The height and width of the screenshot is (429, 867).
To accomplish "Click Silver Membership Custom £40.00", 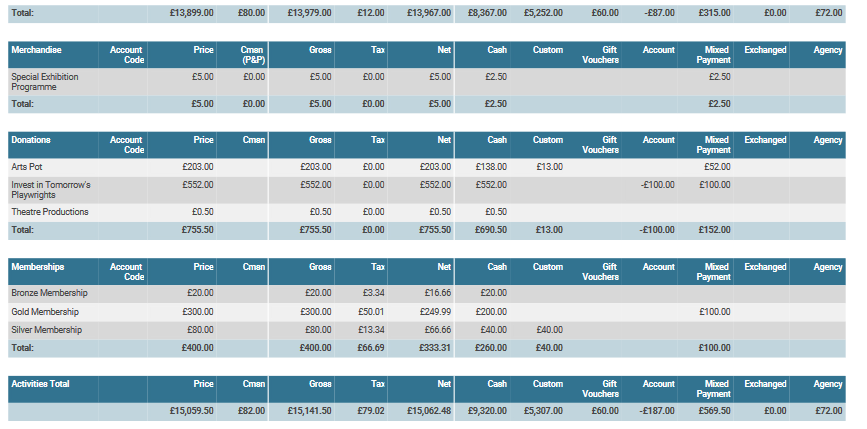I will tap(550, 330).
